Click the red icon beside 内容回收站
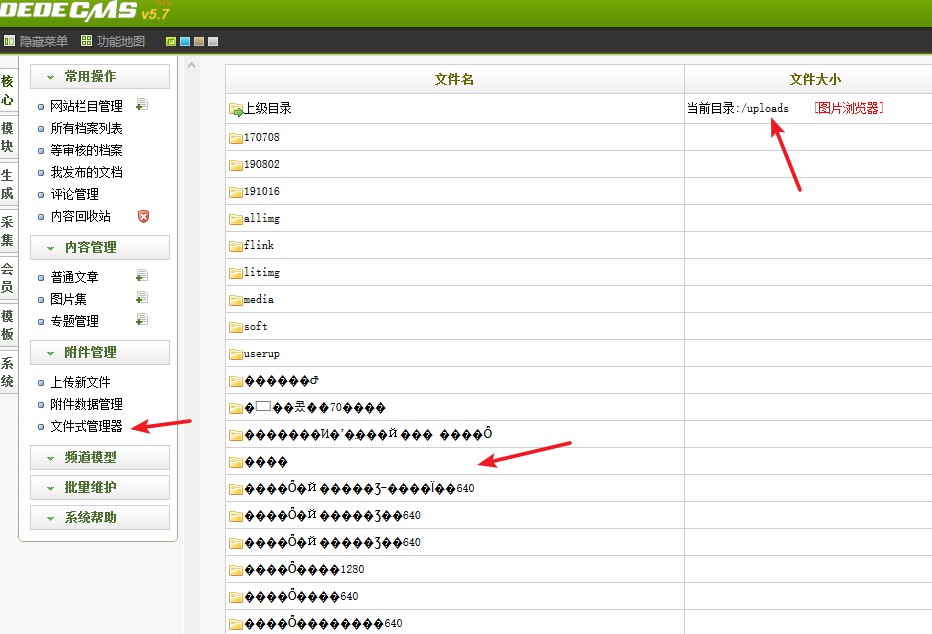This screenshot has height=634, width=932. pyautogui.click(x=143, y=216)
